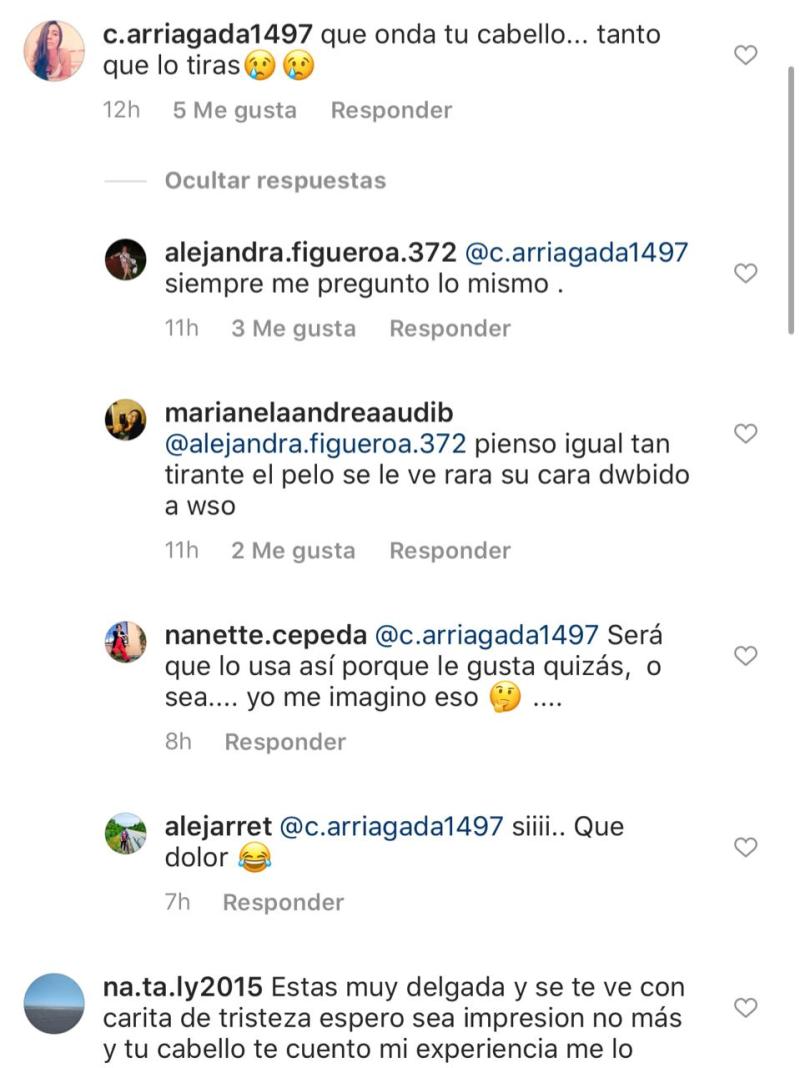800x1068 pixels.
Task: Reply to c.arriagada1497 using Responder
Action: coord(391,111)
